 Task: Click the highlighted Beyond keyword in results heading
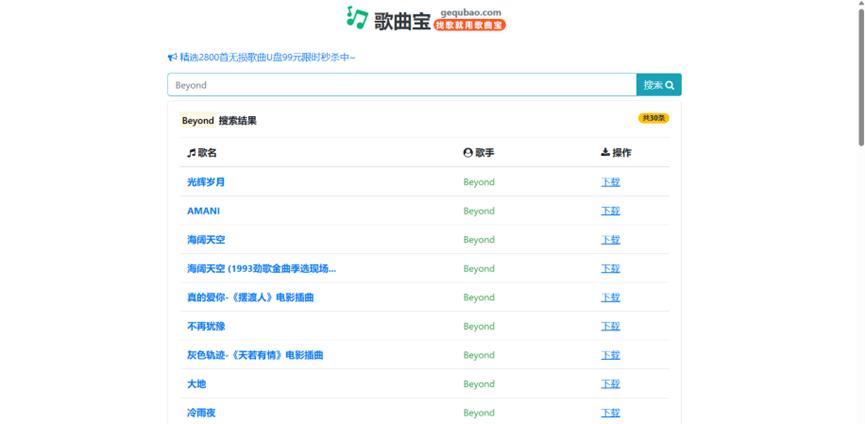point(197,120)
